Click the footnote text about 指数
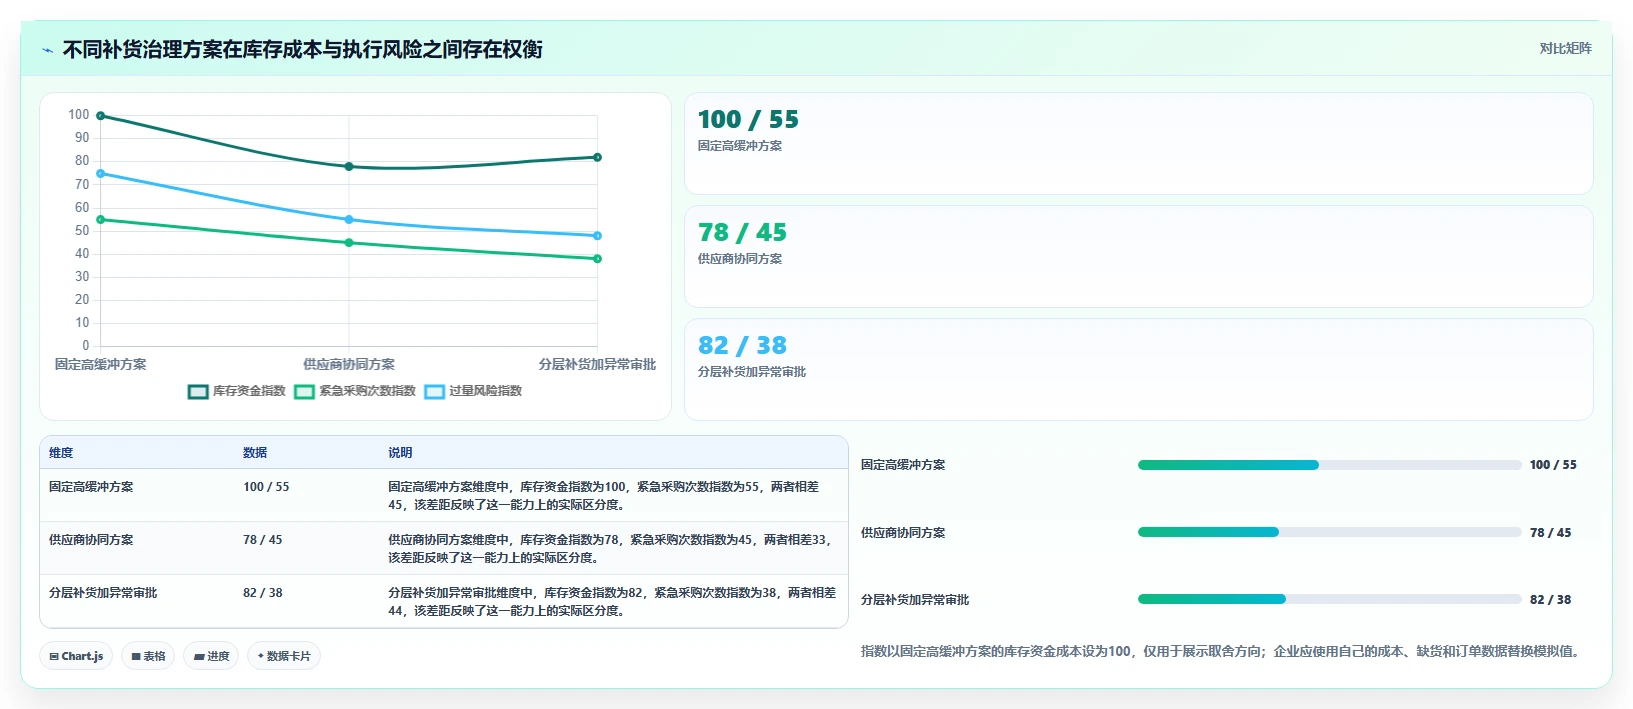The width and height of the screenshot is (1633, 709). (1221, 651)
